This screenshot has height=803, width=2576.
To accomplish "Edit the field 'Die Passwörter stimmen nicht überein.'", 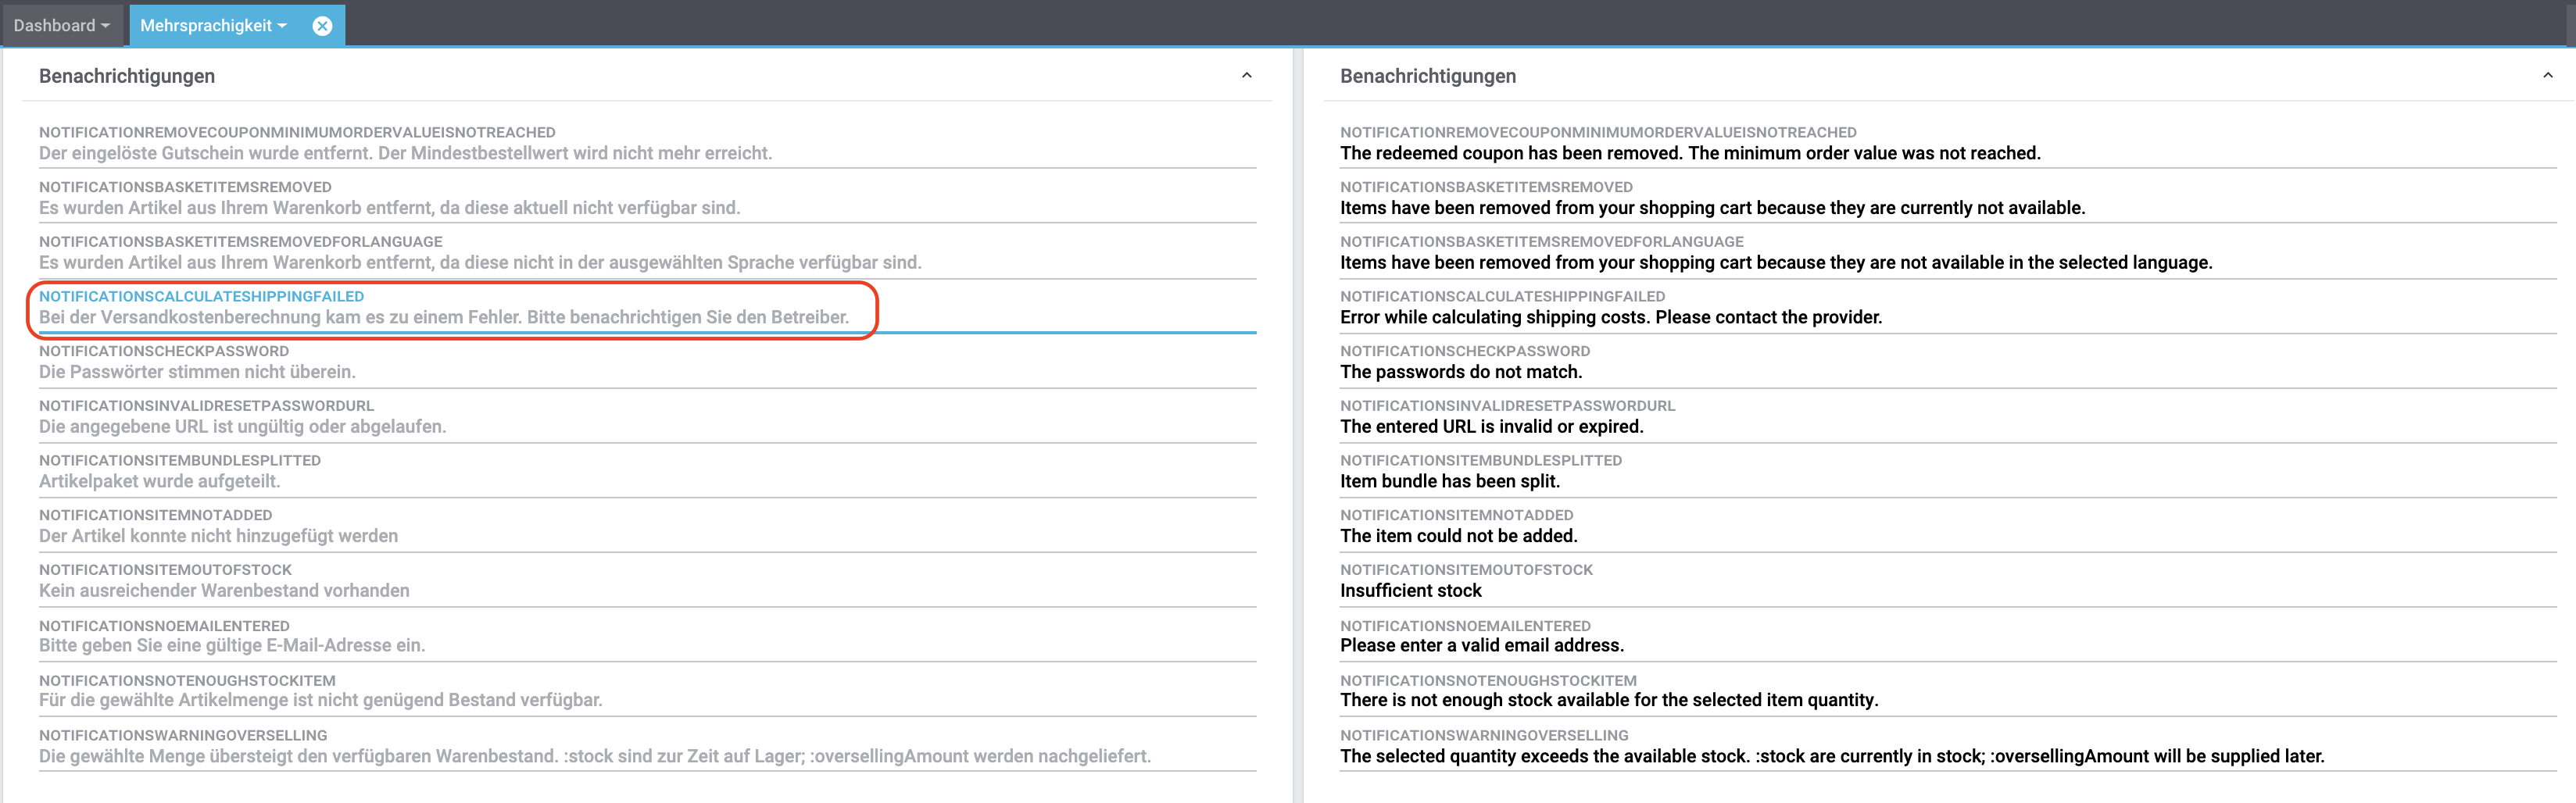I will [646, 372].
